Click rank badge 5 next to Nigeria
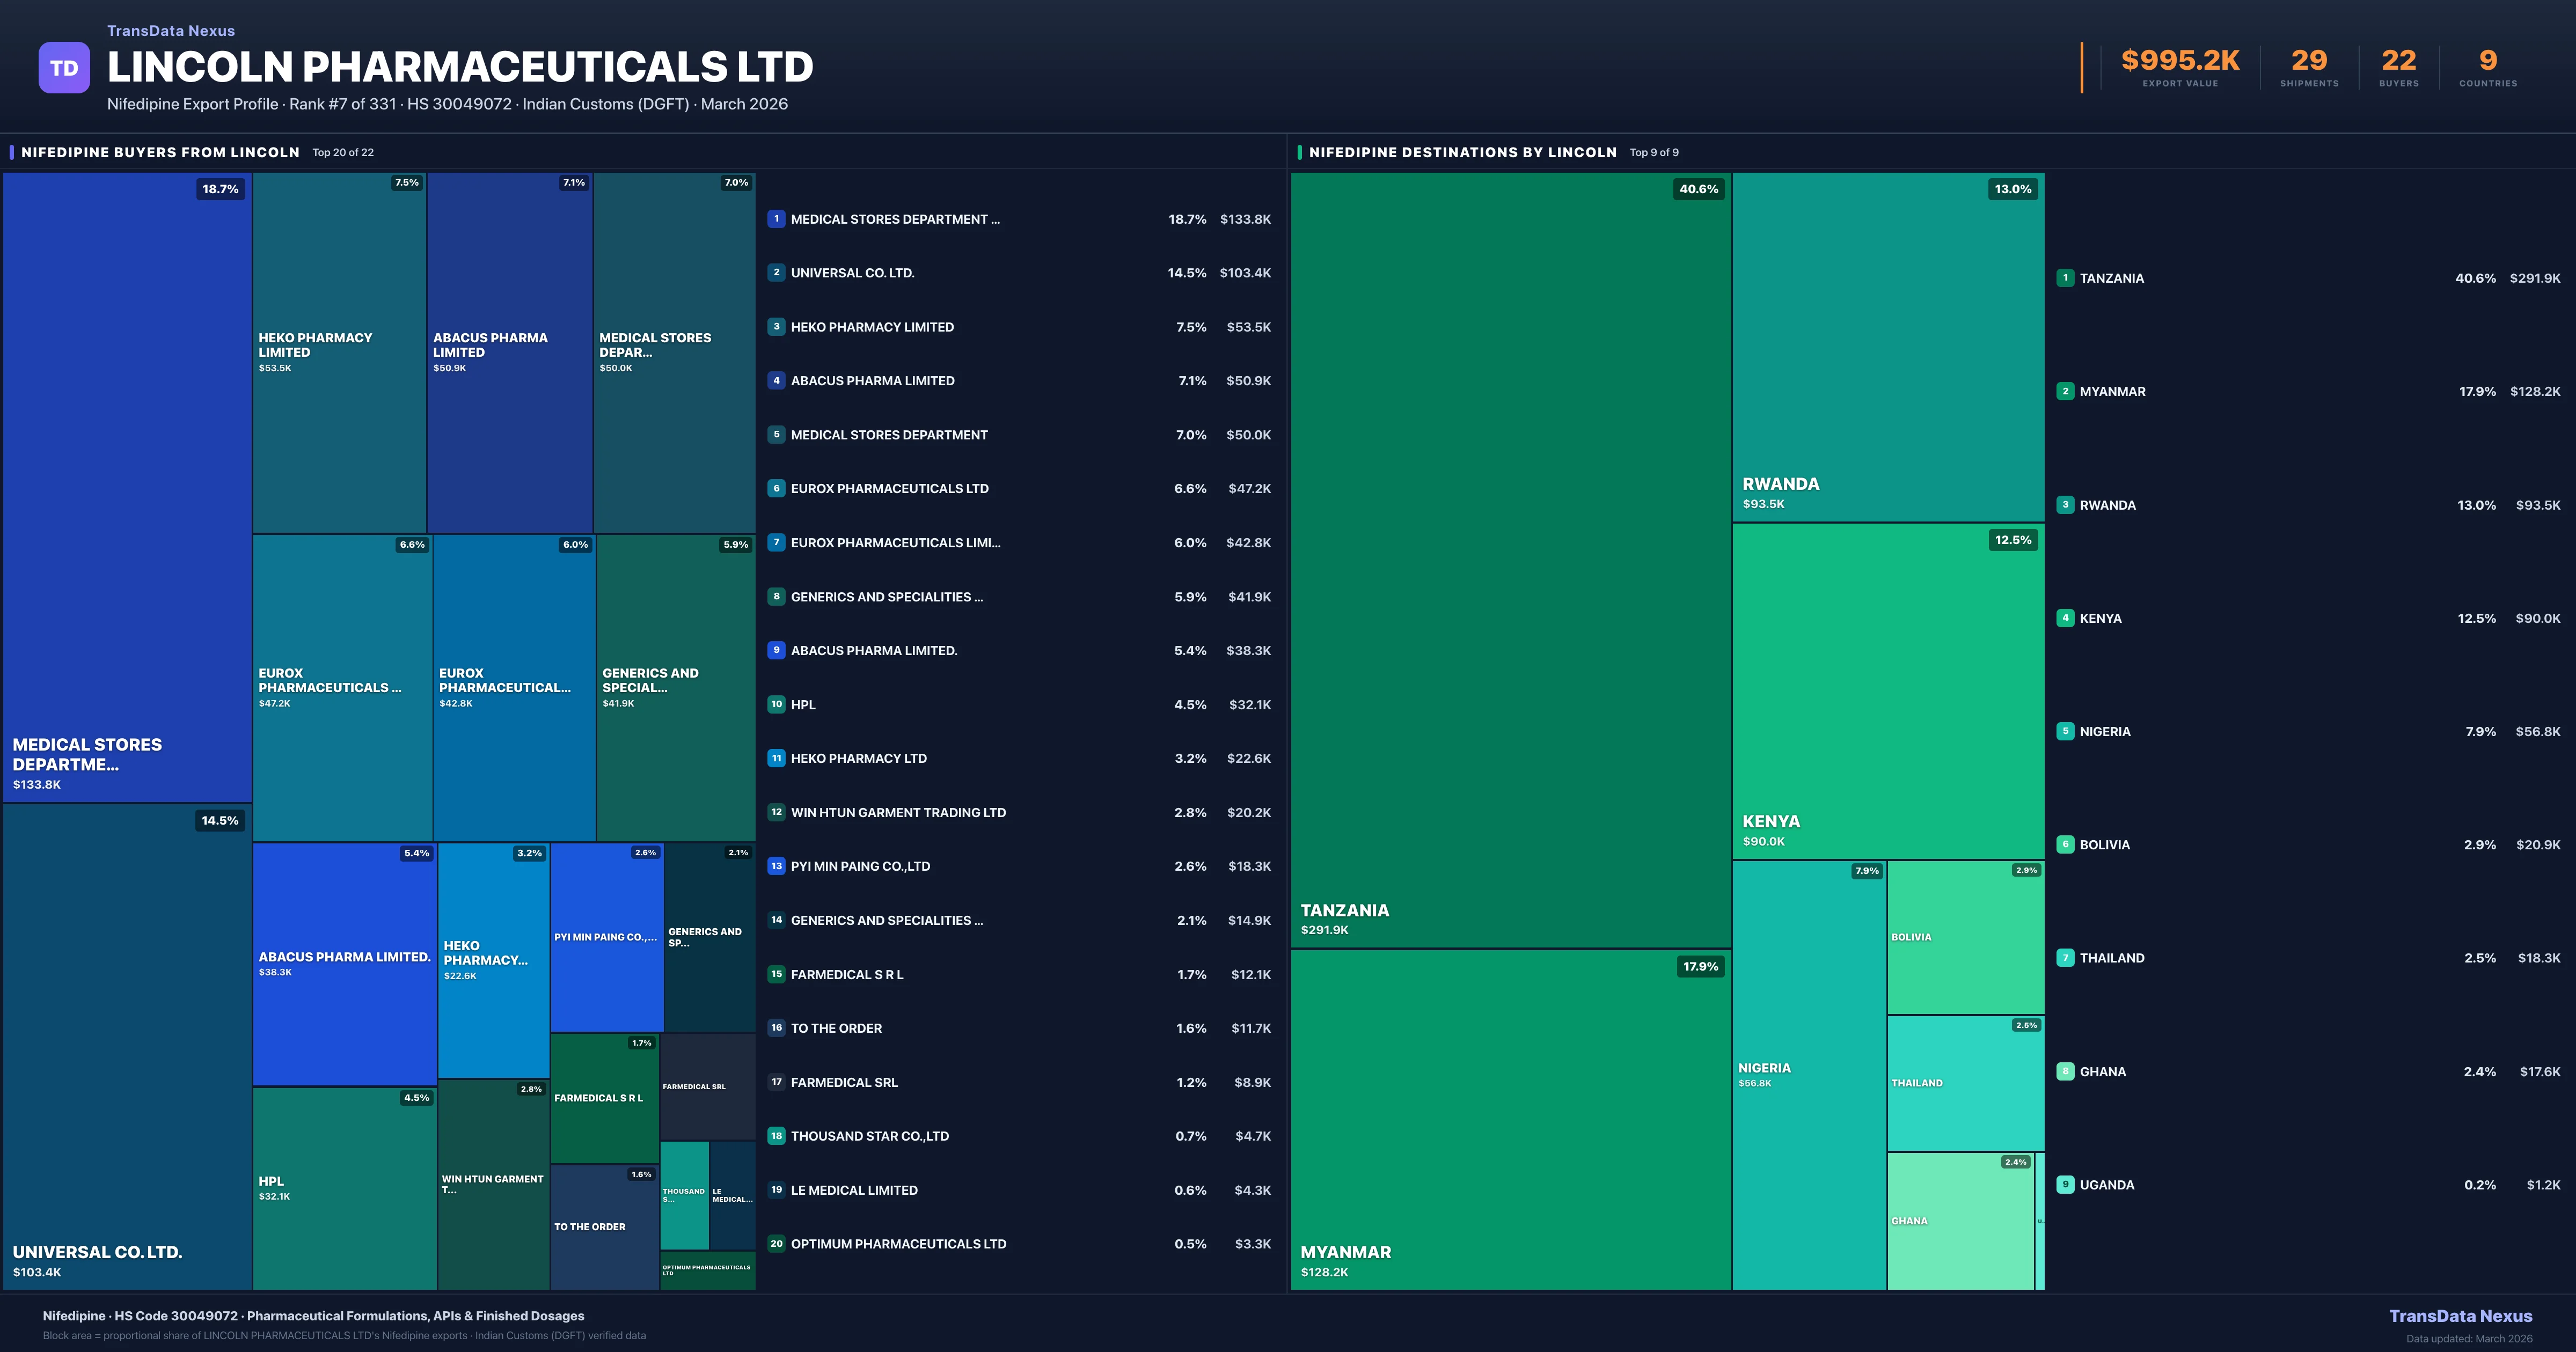 [2065, 731]
